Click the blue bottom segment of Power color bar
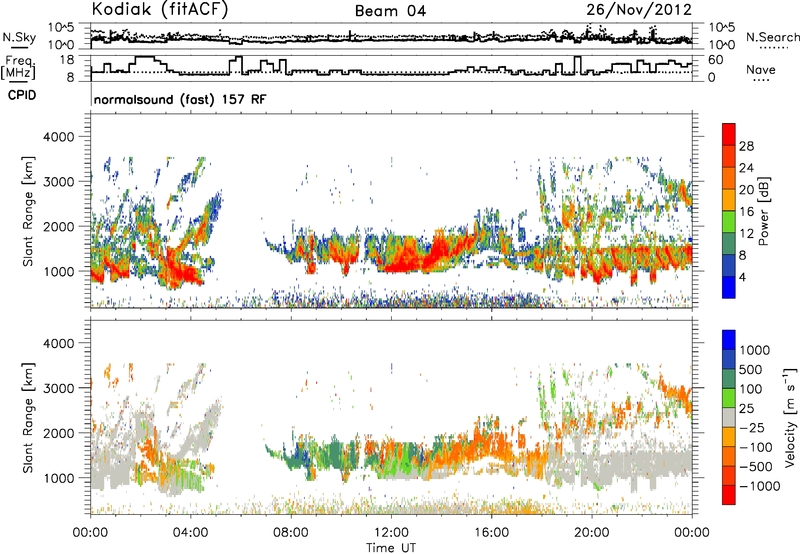This screenshot has height=554, width=800. 729,287
